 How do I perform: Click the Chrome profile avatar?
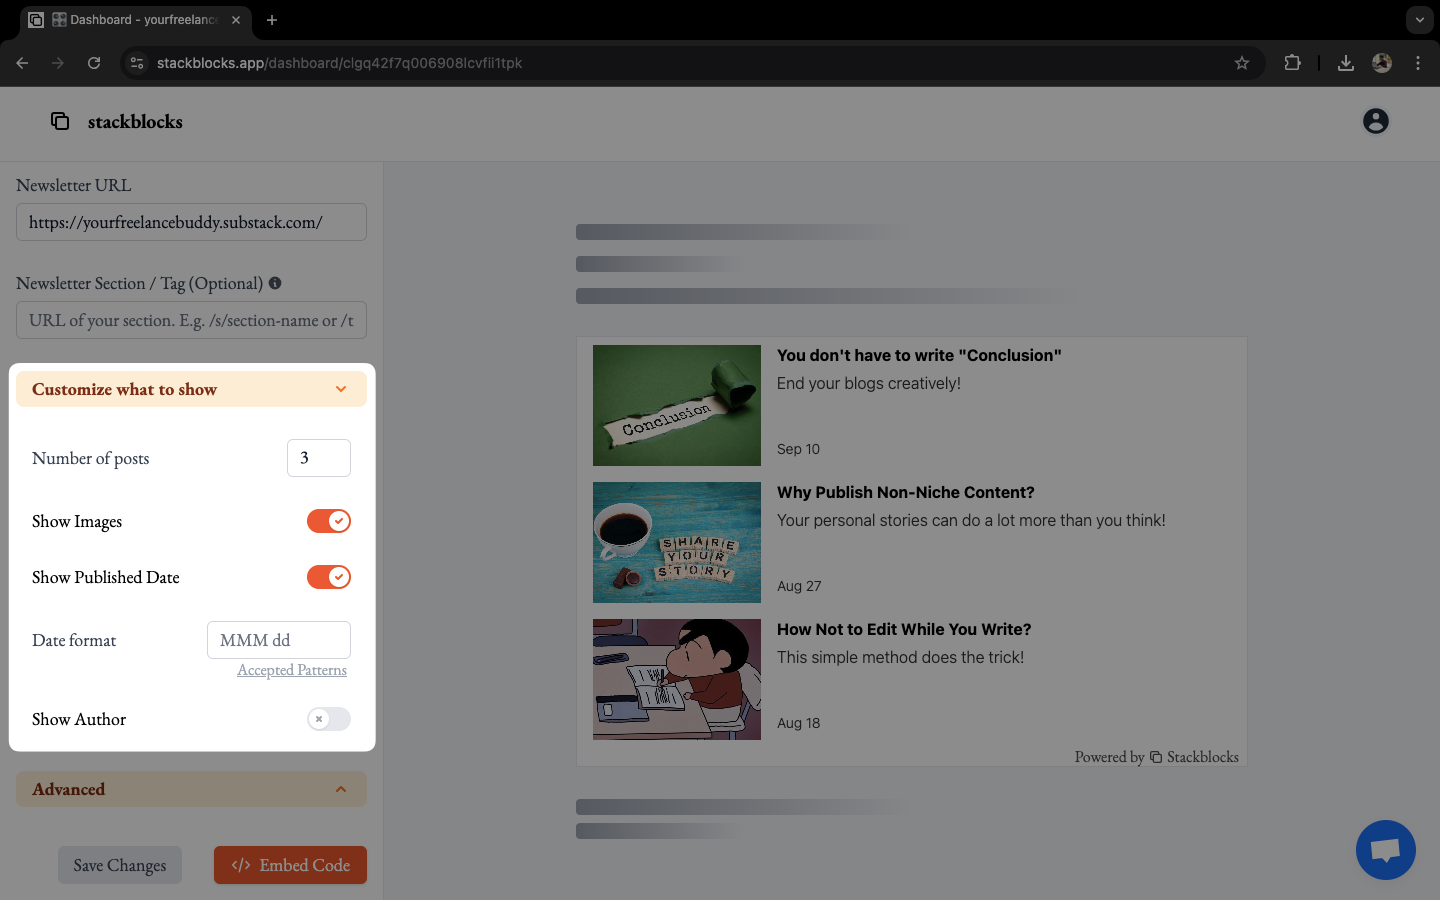pyautogui.click(x=1382, y=63)
